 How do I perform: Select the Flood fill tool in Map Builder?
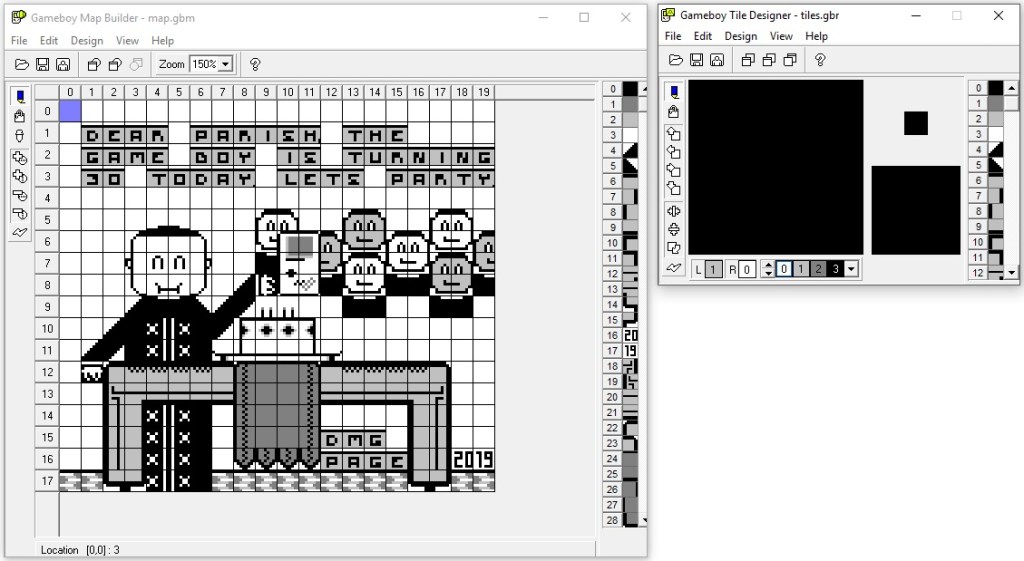[x=20, y=116]
